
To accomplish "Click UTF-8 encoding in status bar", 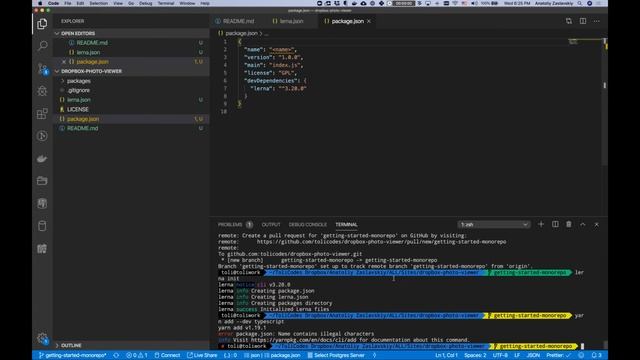I will click(x=500, y=355).
